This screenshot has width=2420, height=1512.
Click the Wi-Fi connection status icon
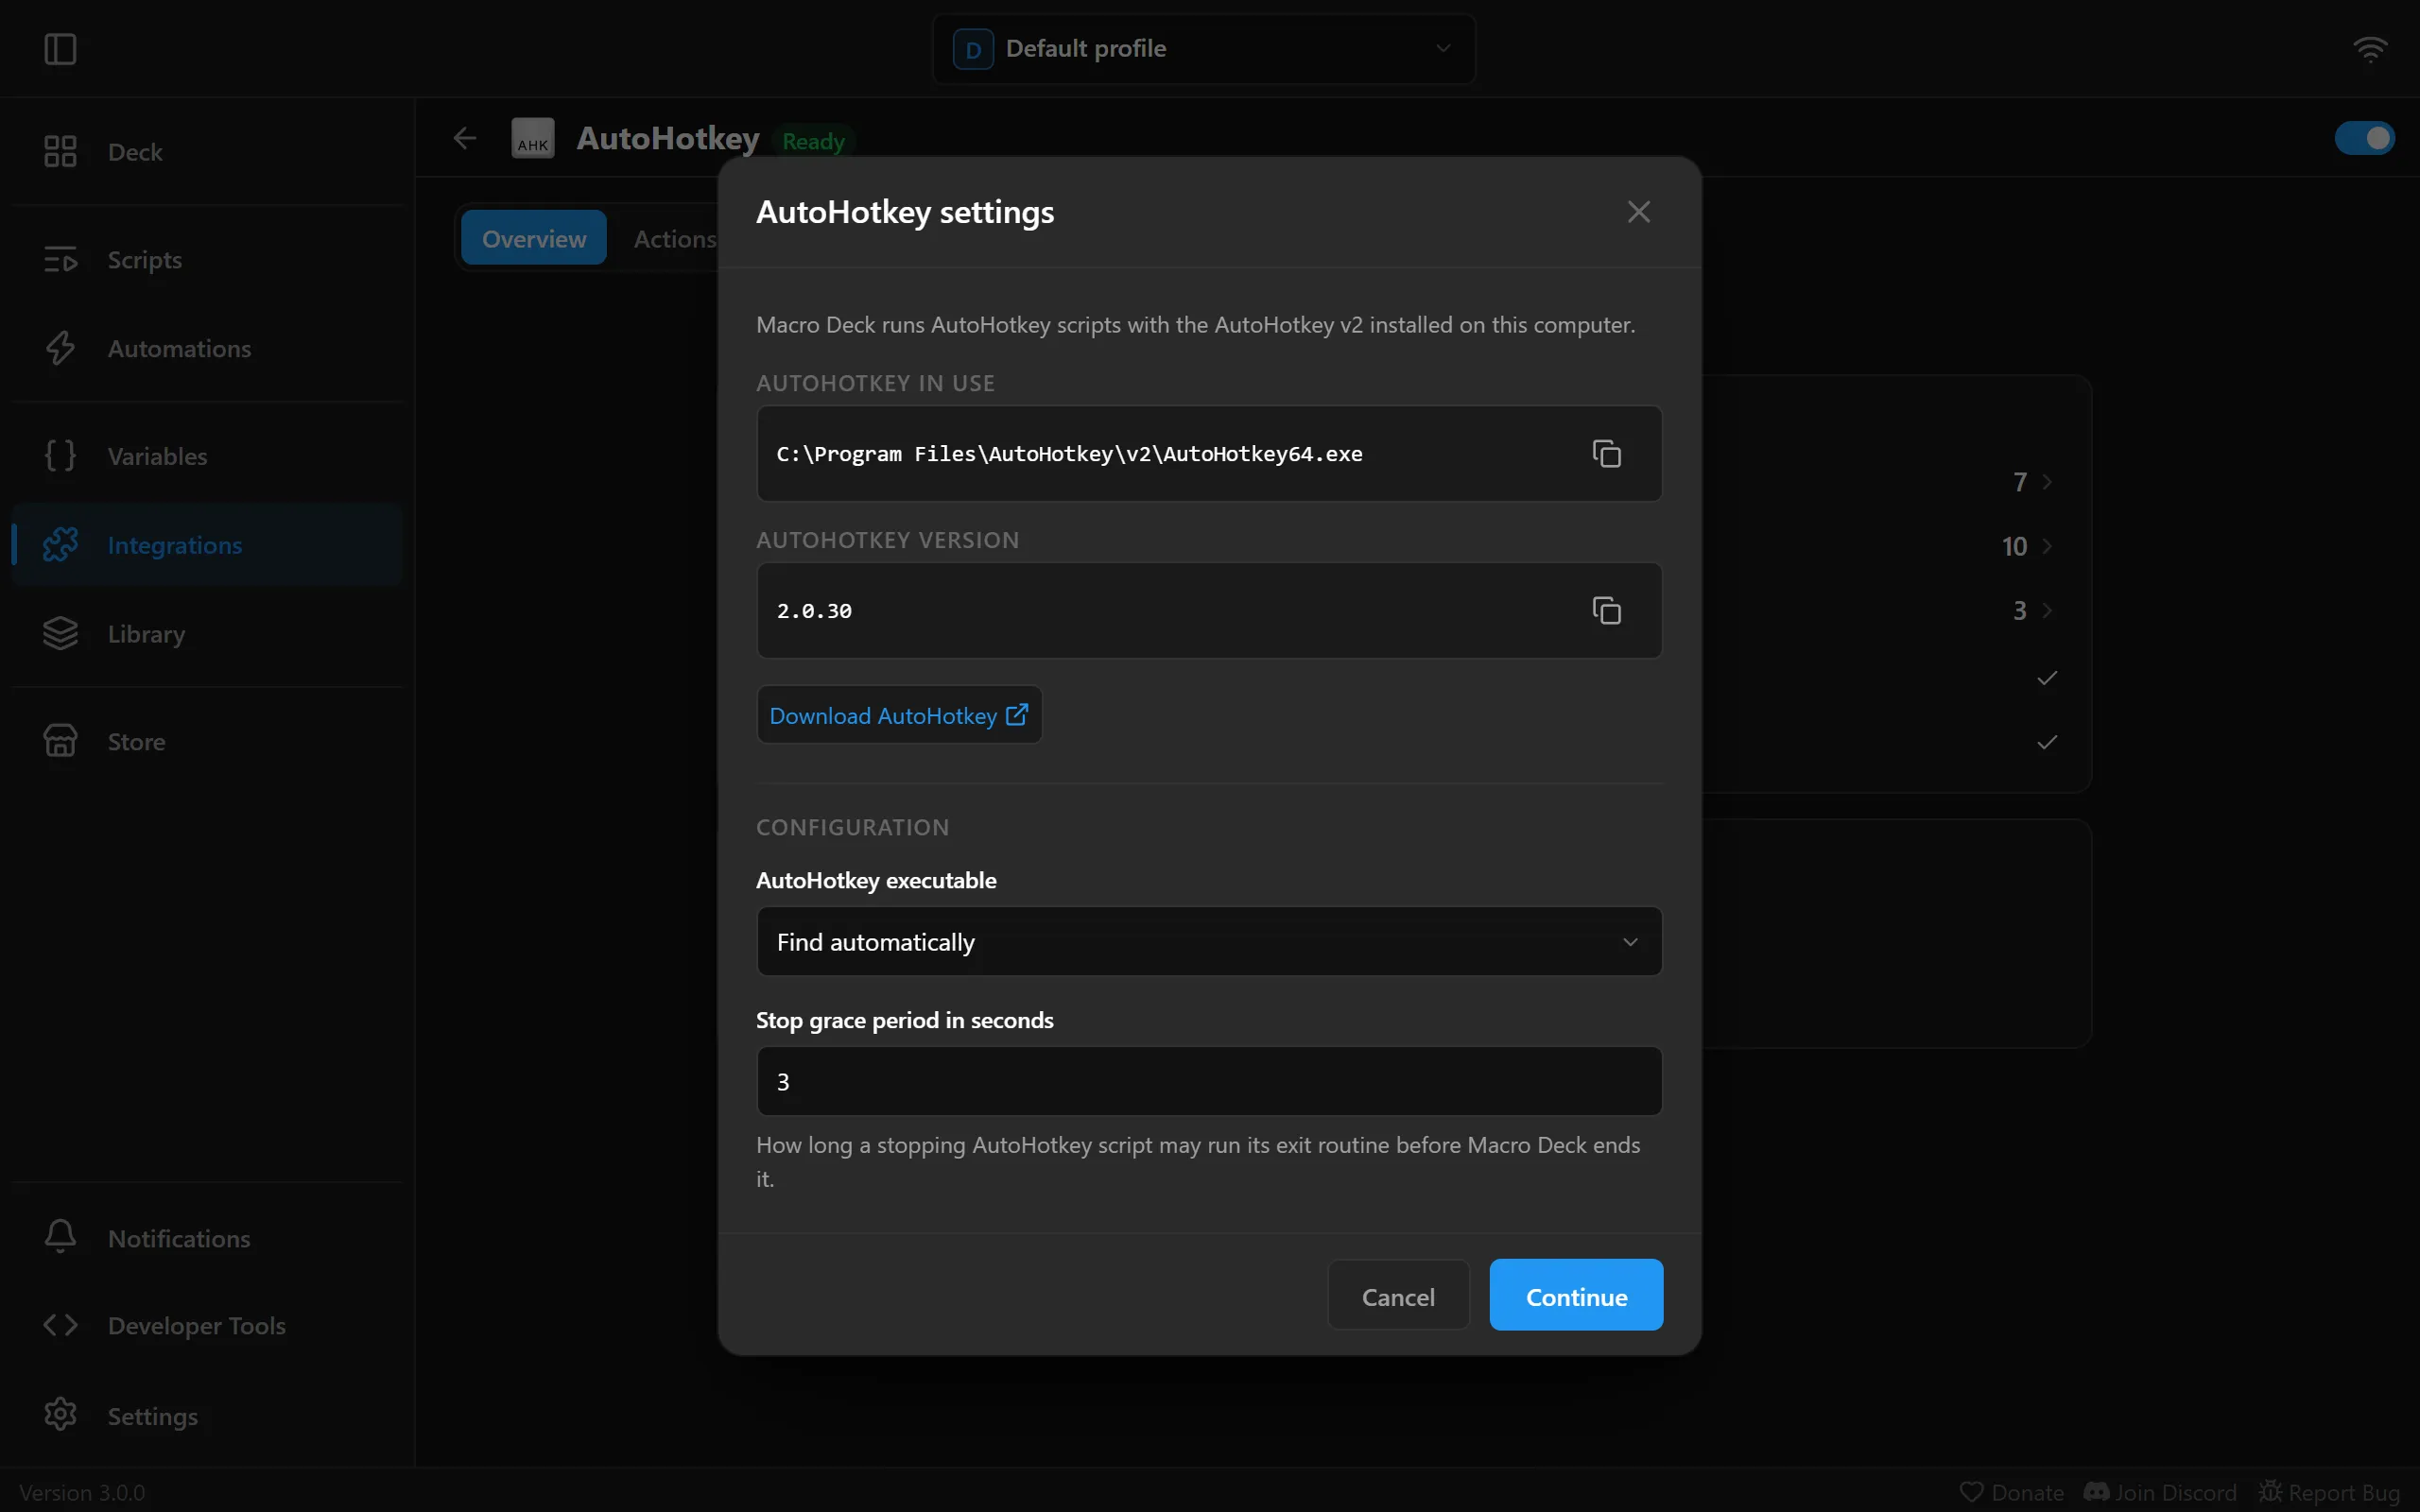click(x=2370, y=48)
